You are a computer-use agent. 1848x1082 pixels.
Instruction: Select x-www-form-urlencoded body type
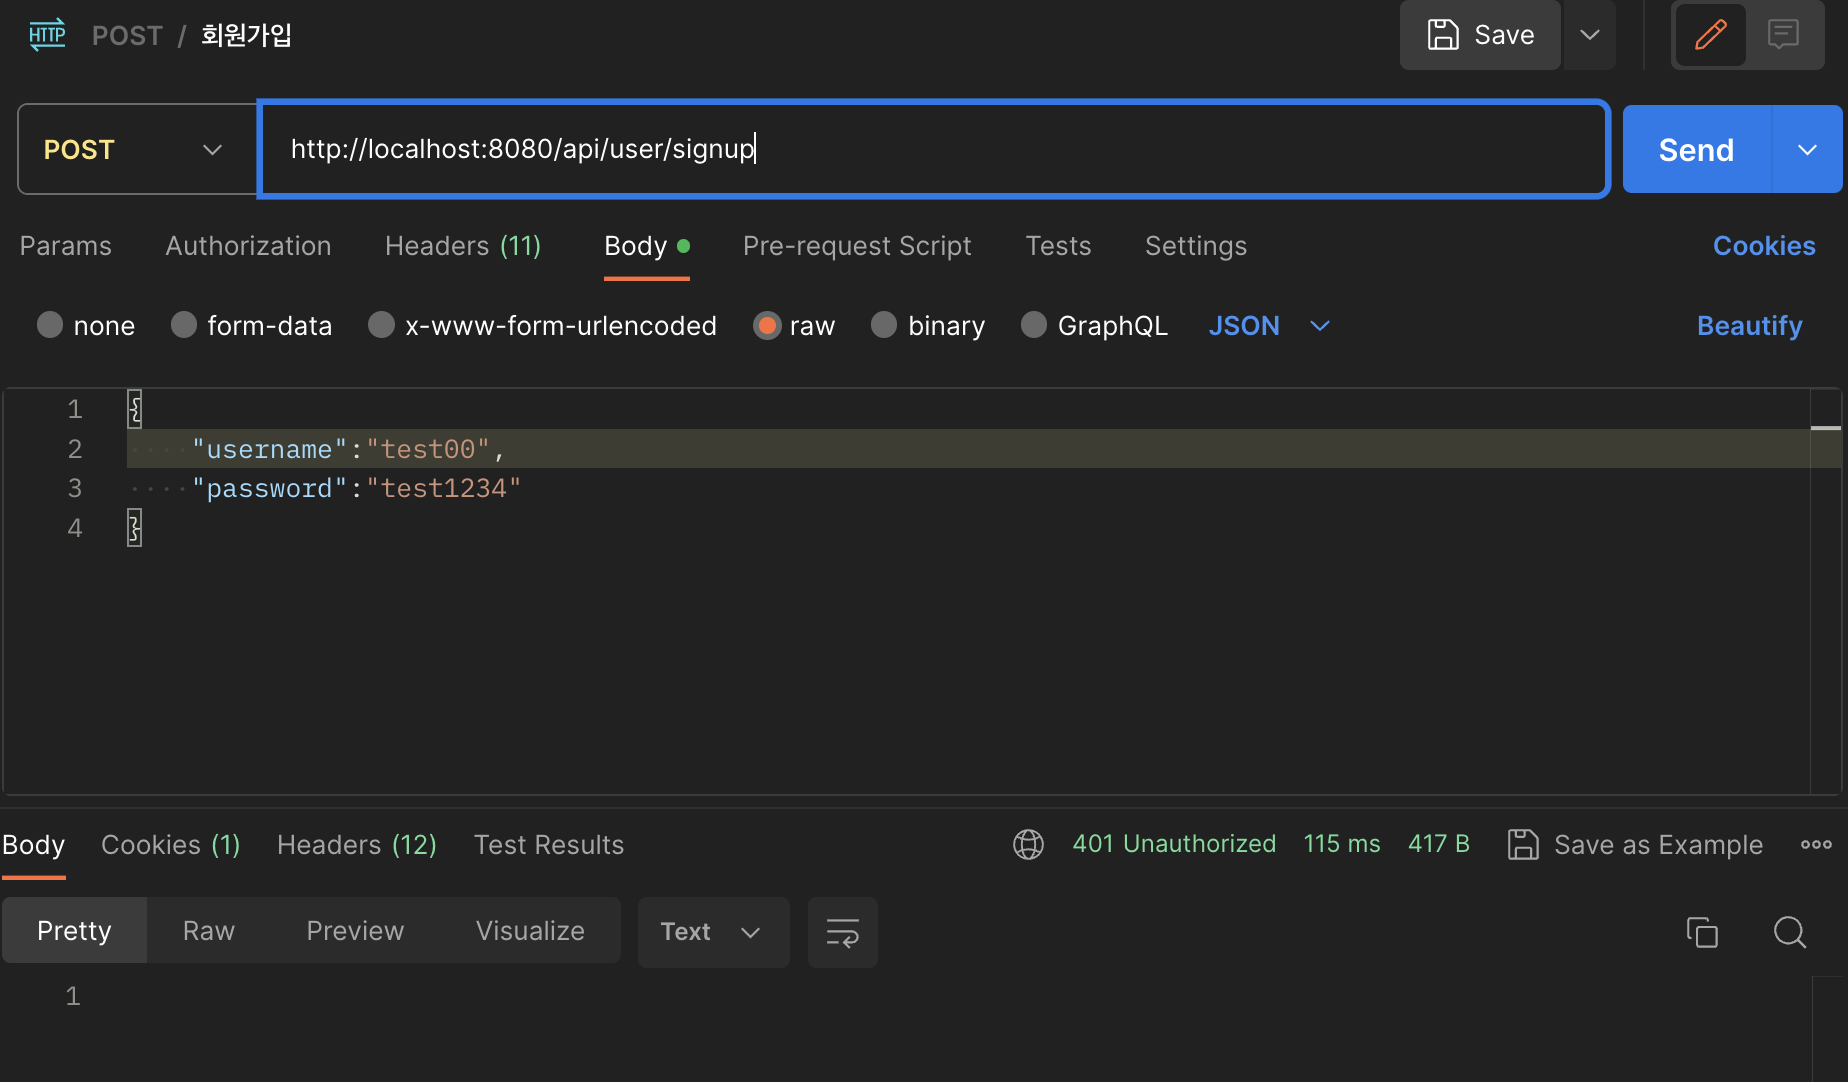click(381, 325)
